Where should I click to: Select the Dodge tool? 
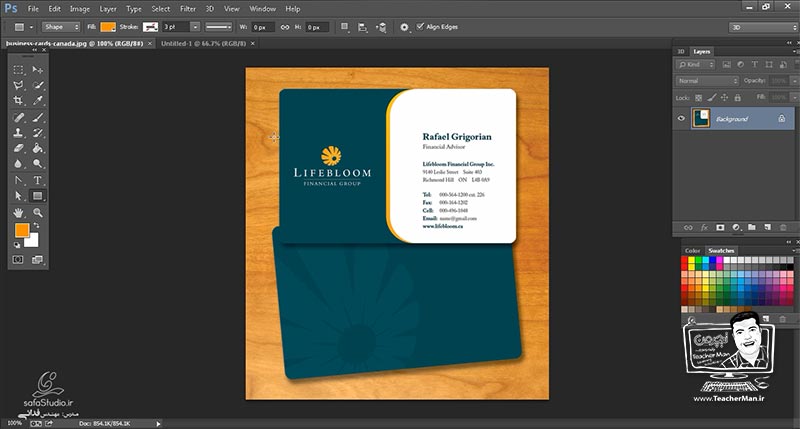pyautogui.click(x=38, y=164)
